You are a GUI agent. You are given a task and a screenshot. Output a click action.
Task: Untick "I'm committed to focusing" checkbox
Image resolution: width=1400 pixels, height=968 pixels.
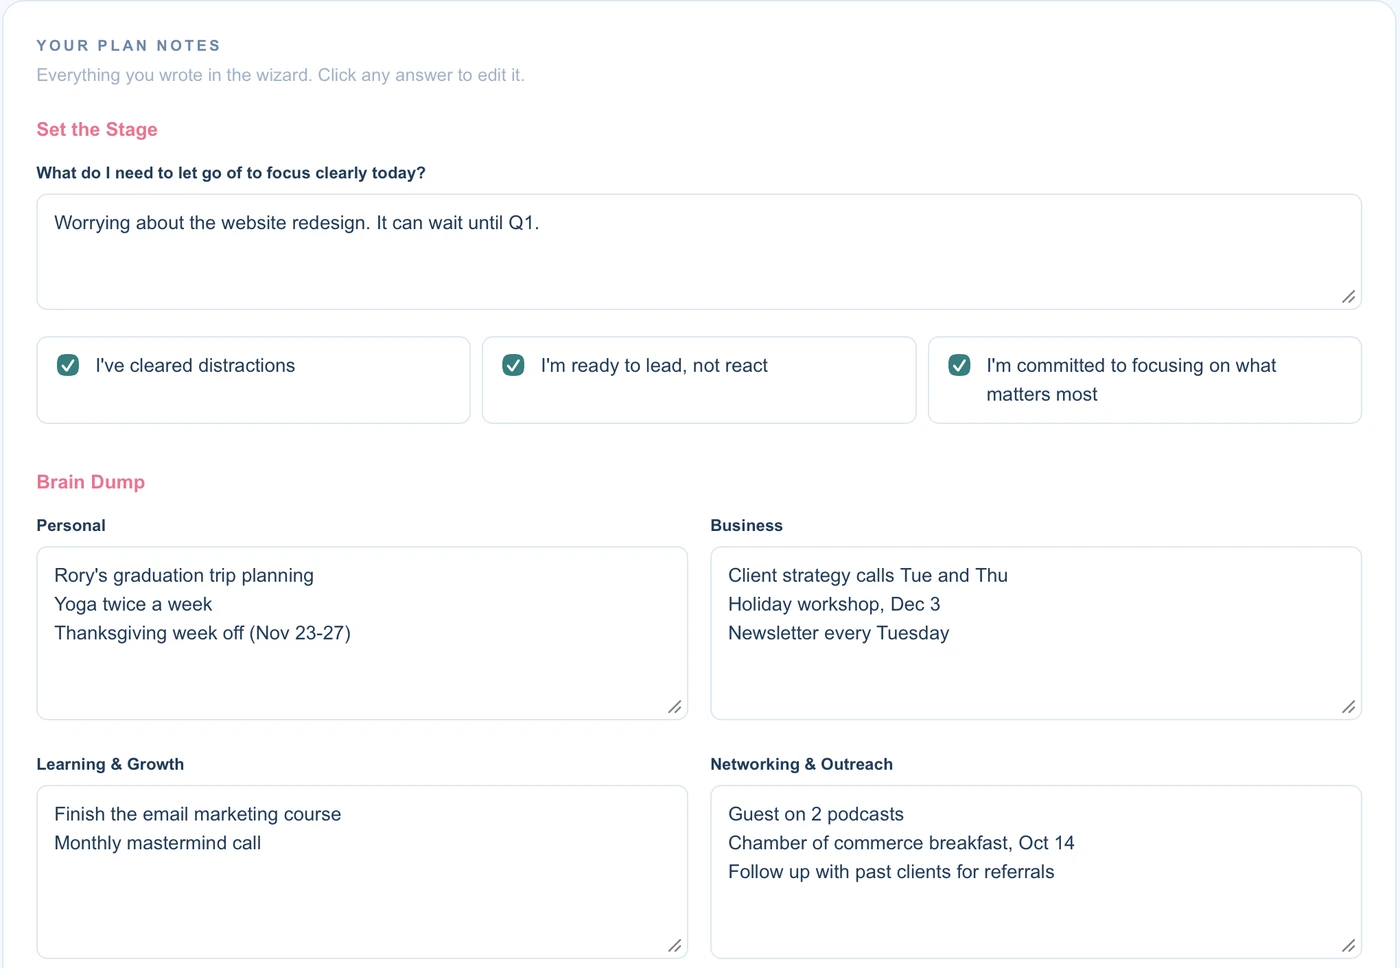coord(959,365)
